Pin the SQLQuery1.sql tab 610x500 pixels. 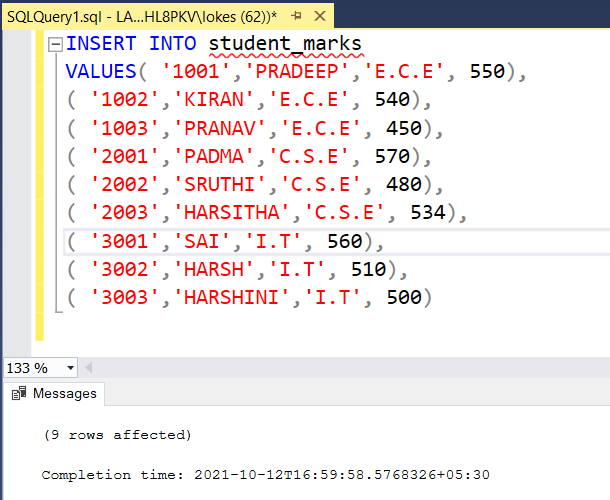click(x=296, y=16)
